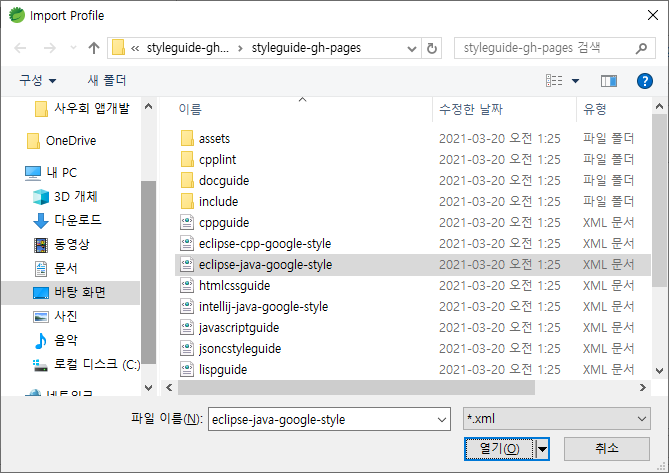
Task: Expand the breadcrumb chevron between folders
Action: 240,48
